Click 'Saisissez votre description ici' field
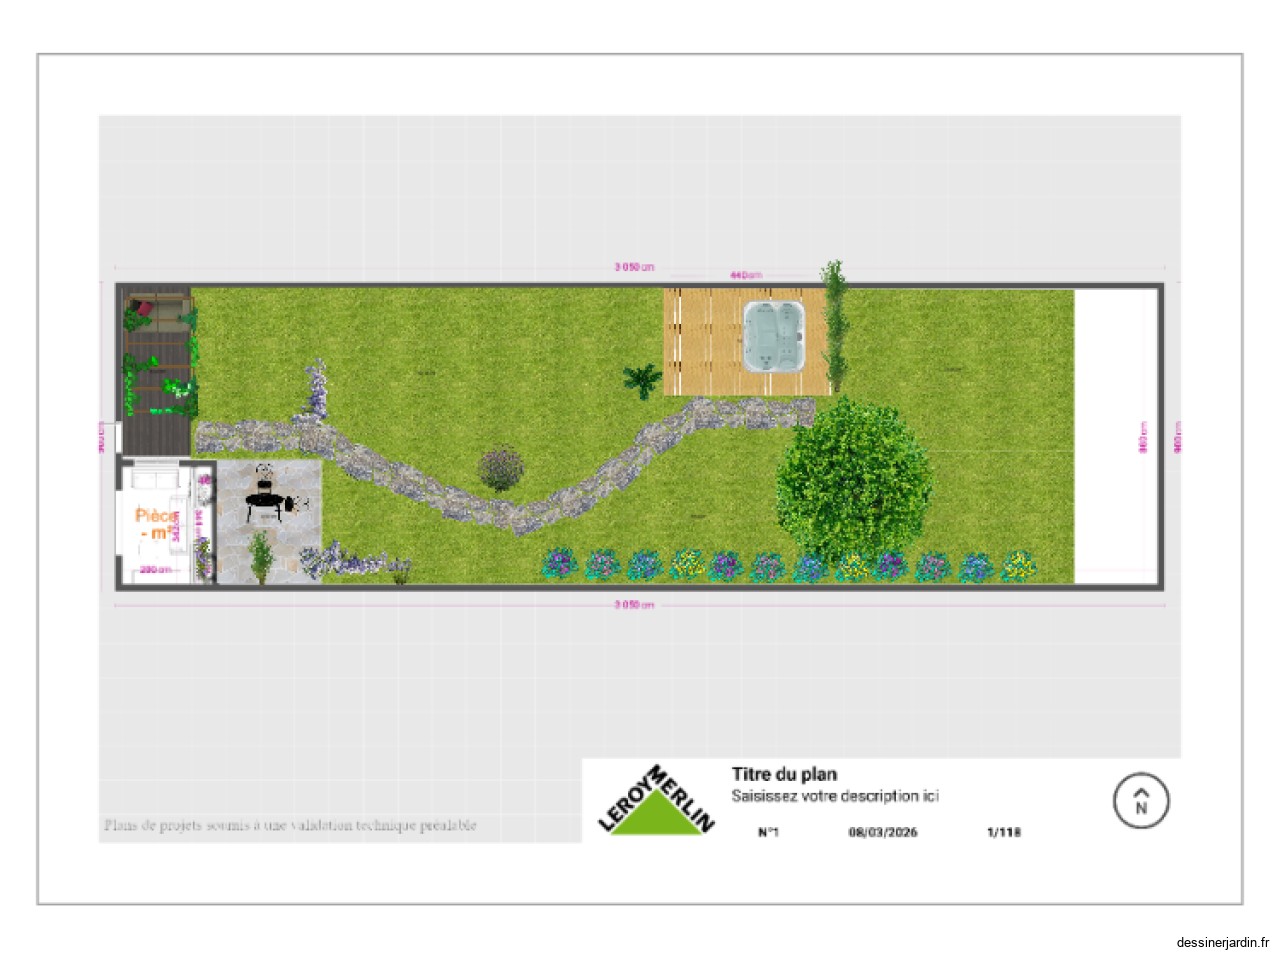 [834, 796]
